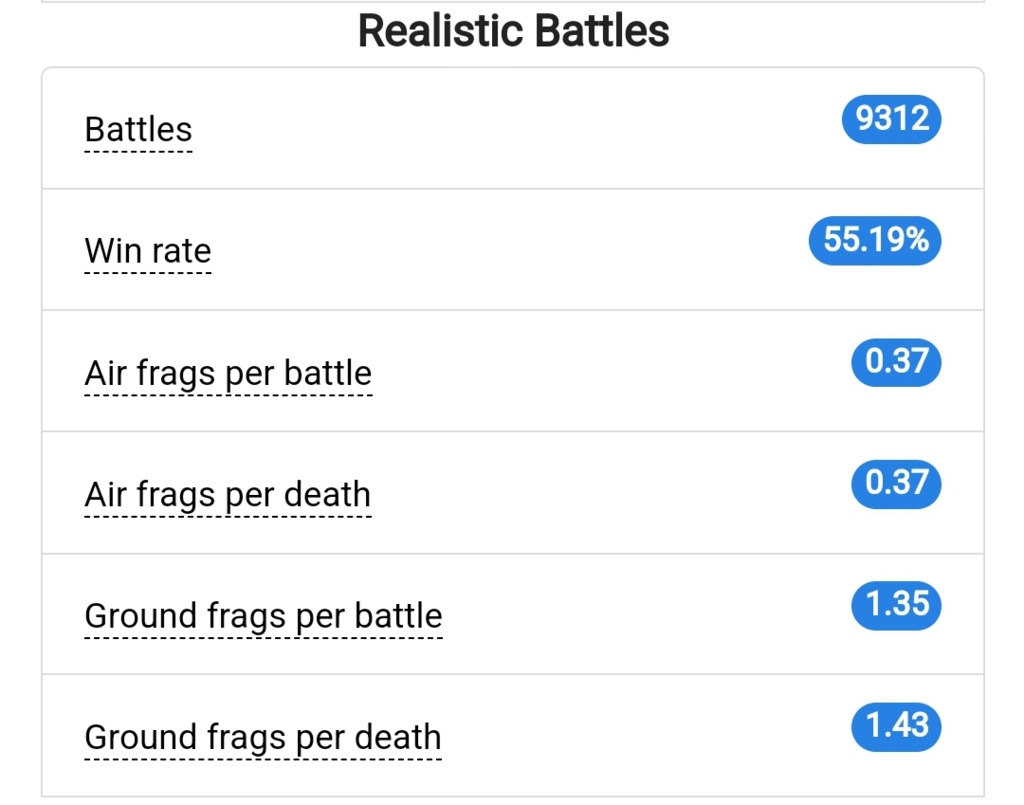Image resolution: width=1024 pixels, height=805 pixels.
Task: Click the 9312 battles badge
Action: 891,119
